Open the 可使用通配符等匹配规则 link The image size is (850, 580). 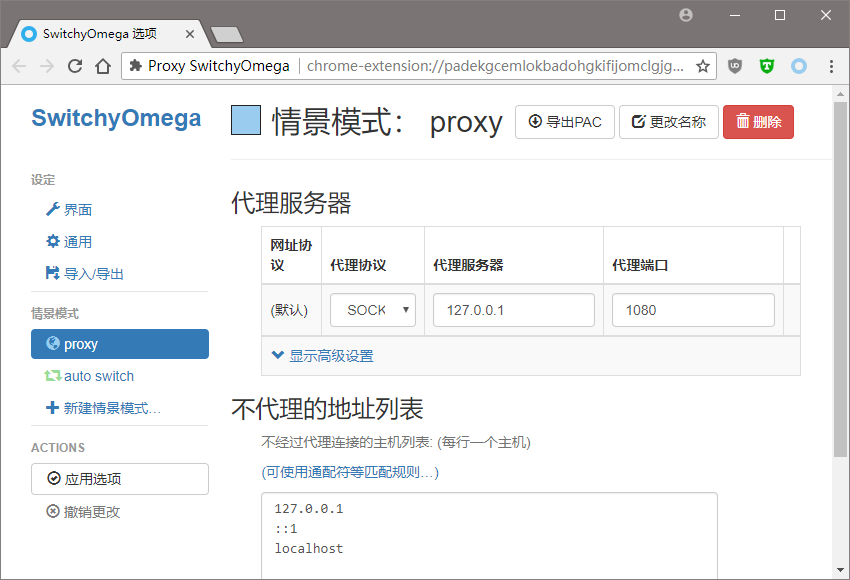tap(350, 472)
